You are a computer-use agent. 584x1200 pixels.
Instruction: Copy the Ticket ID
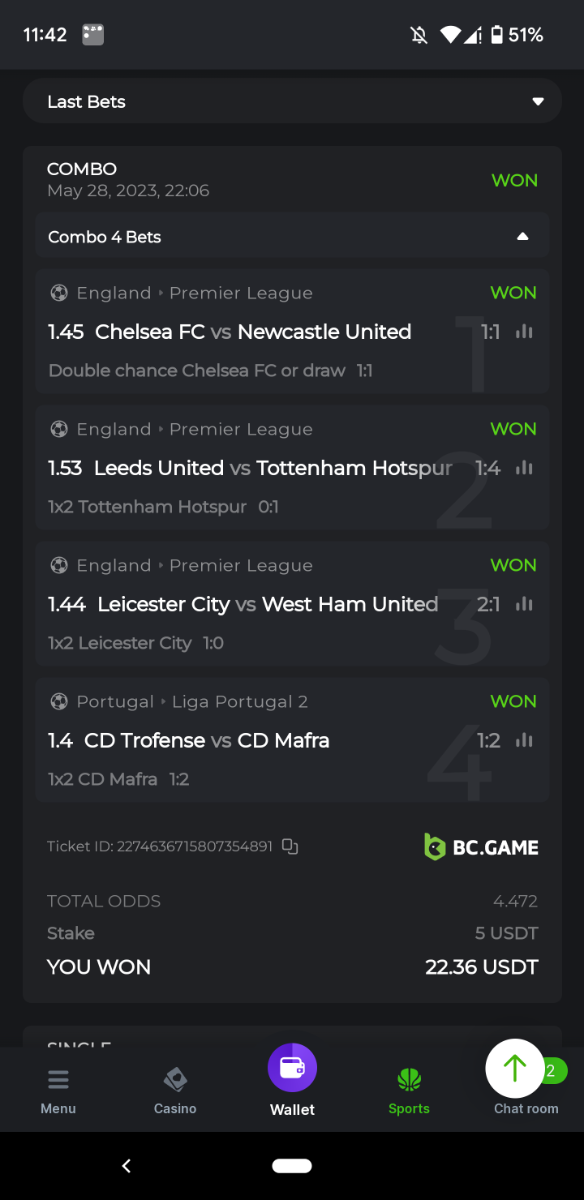pyautogui.click(x=290, y=846)
